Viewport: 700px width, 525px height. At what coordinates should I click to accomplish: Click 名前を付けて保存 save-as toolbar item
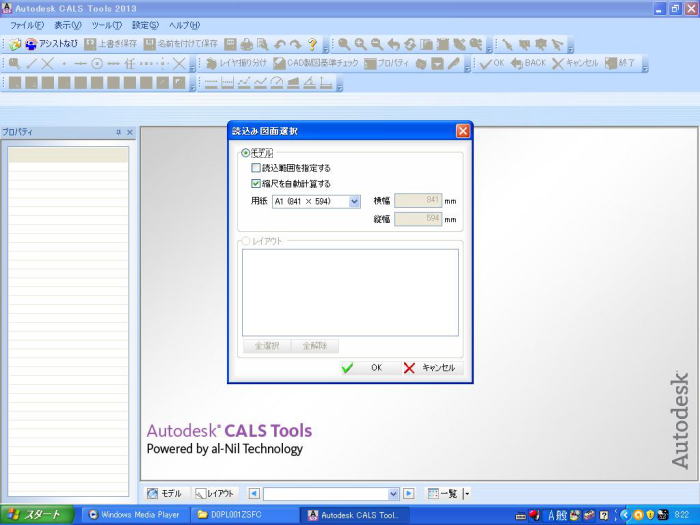181,44
